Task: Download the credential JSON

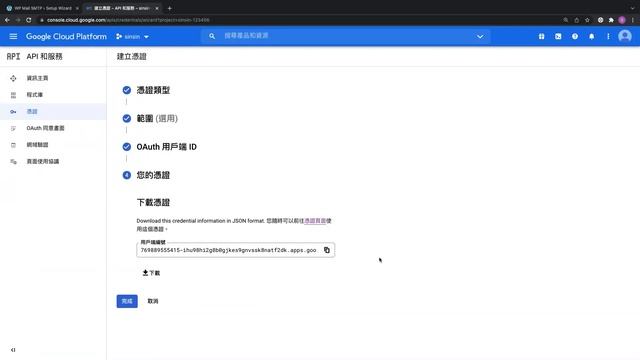Action: point(151,273)
